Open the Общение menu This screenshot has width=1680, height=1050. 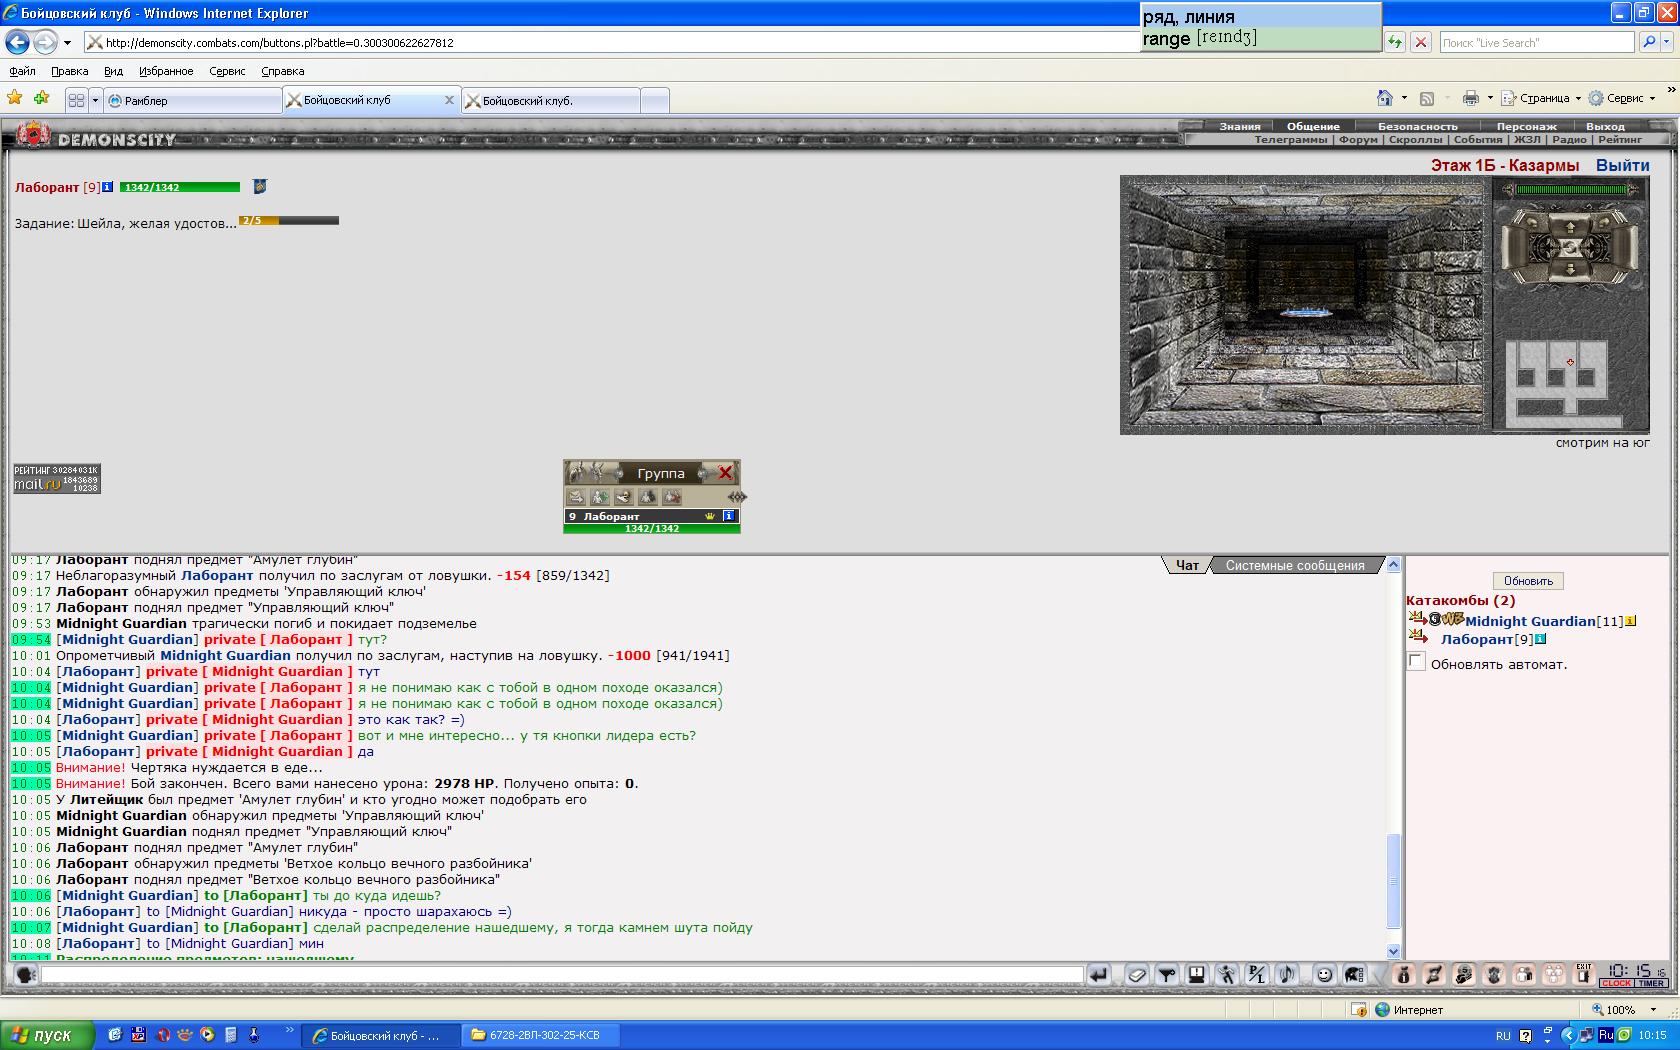1313,126
